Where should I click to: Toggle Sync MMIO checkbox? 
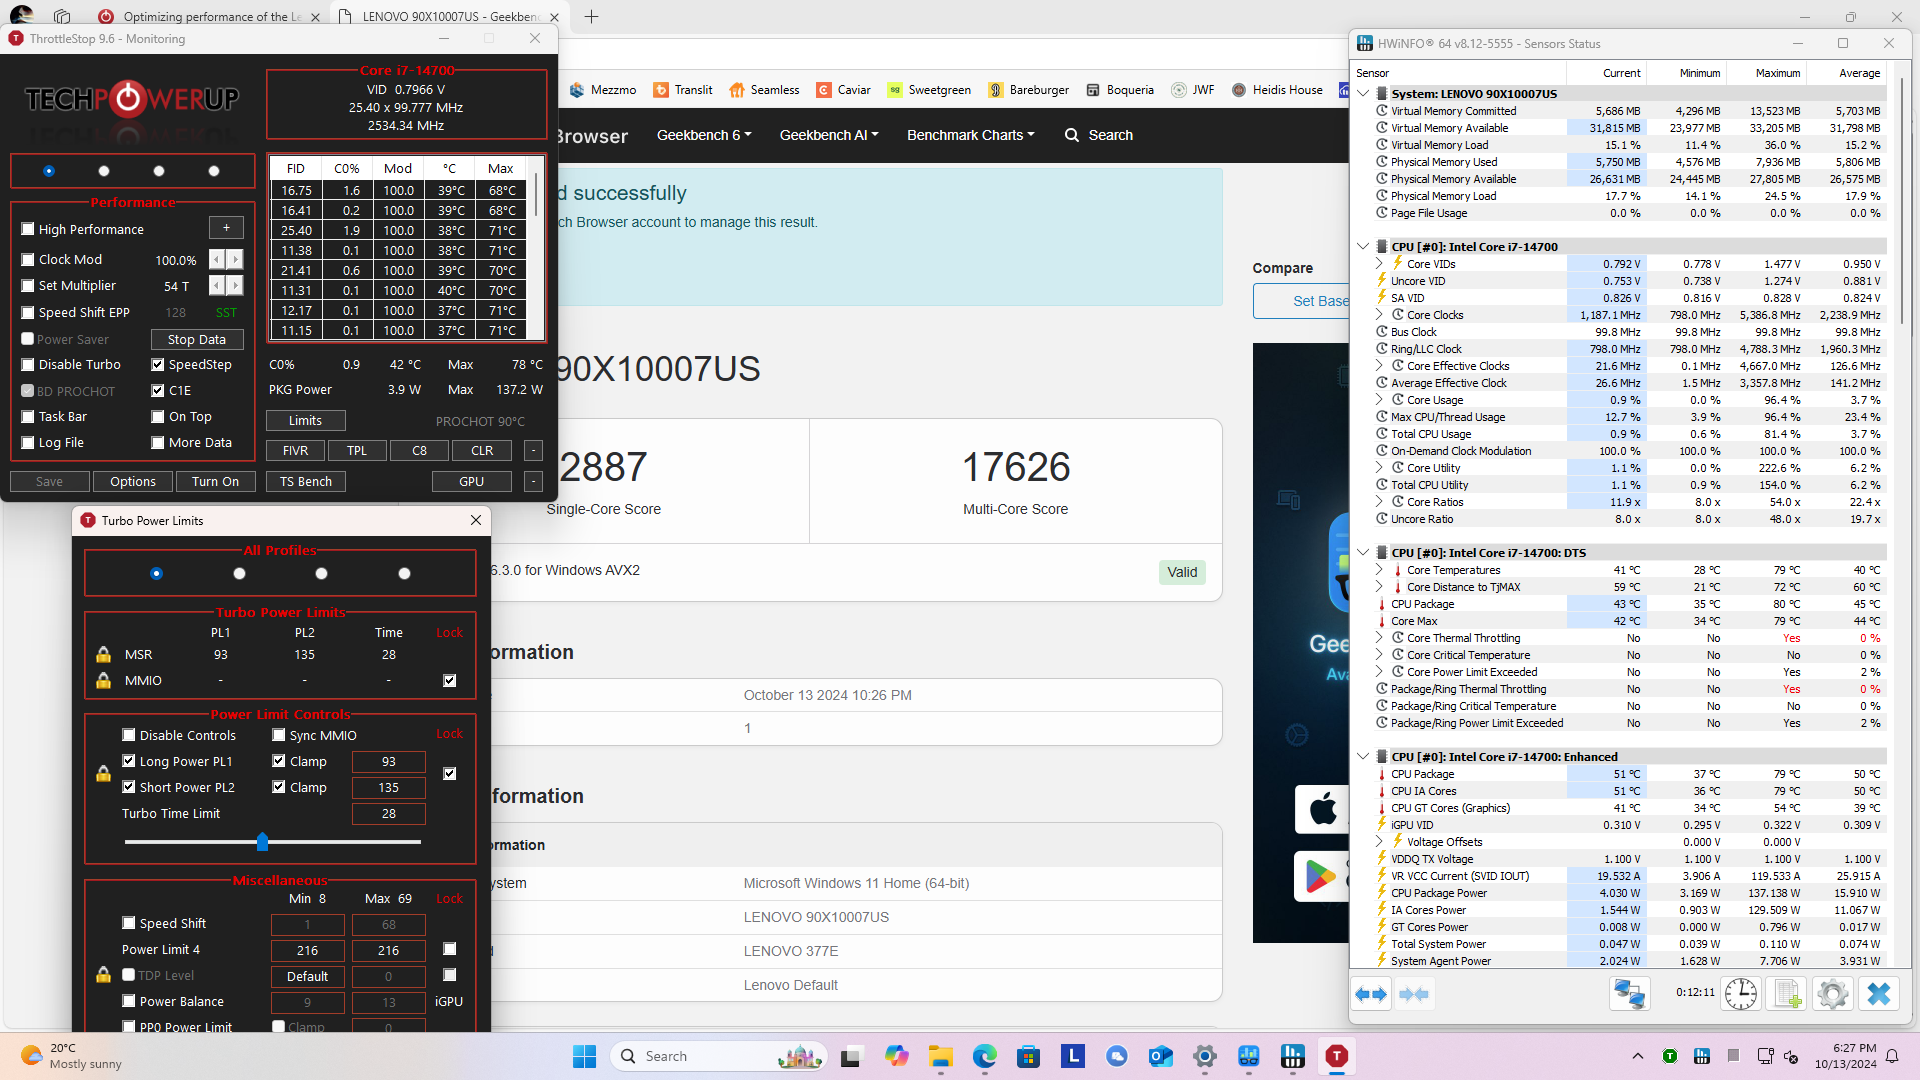(x=279, y=735)
